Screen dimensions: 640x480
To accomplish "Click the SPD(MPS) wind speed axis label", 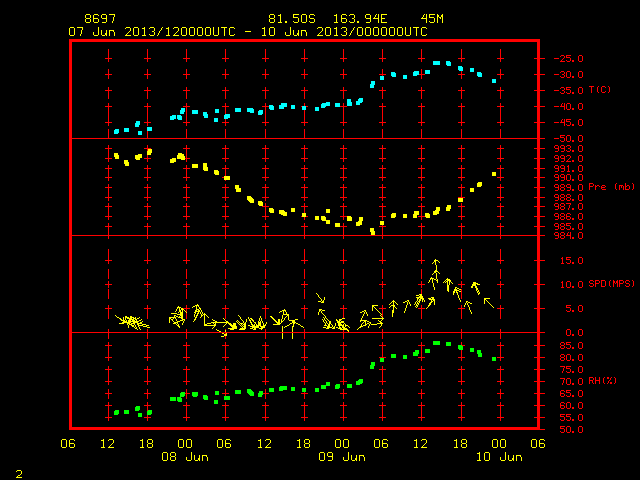I will point(611,283).
